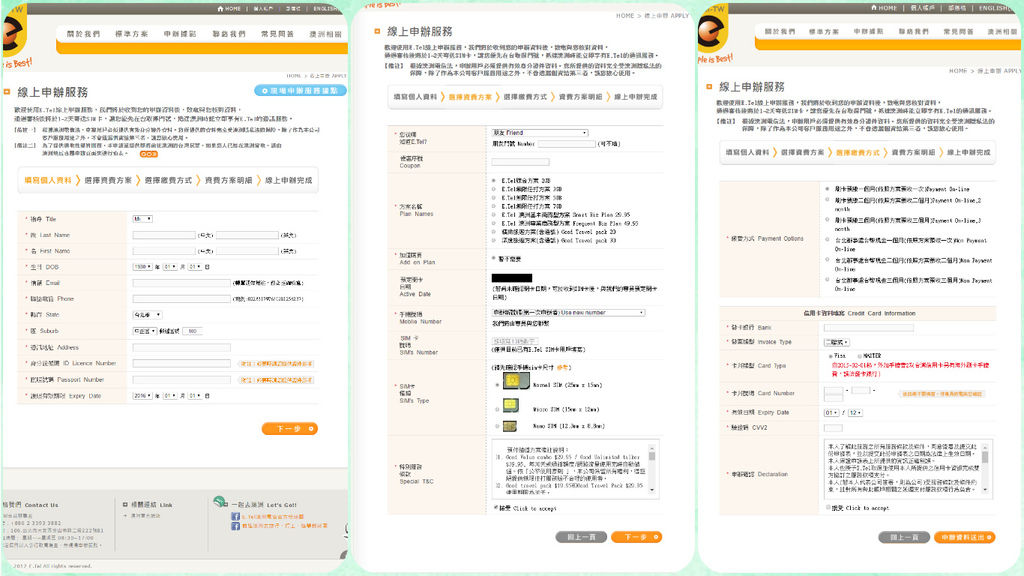Click the grey 回上一頁 button on plan form
Viewport: 1024px width, 576px height.
tap(581, 537)
